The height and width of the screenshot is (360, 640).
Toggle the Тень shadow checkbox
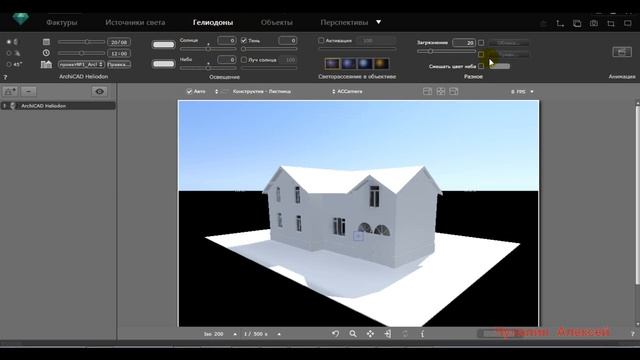pos(244,40)
